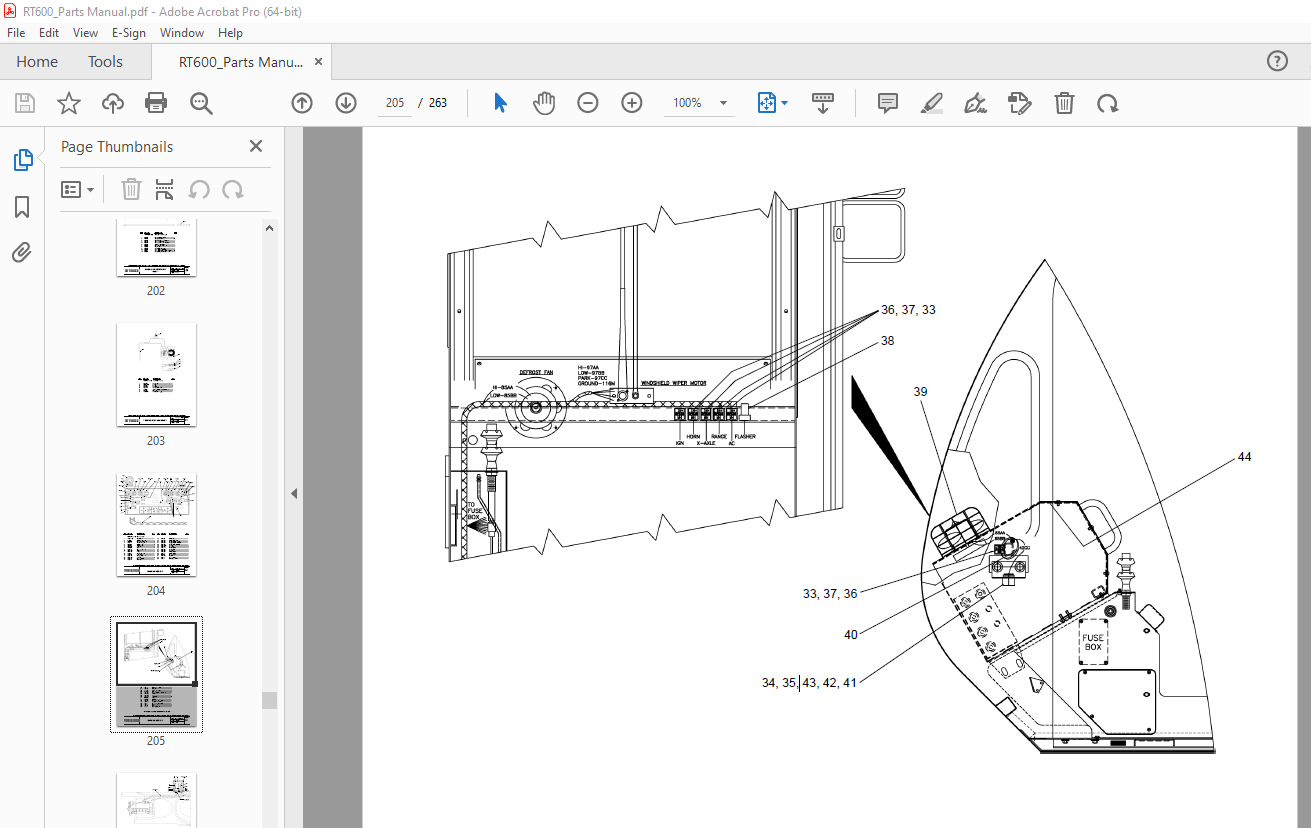1311x828 pixels.
Task: Click the thumbnail panel scrollbar handle
Action: click(270, 700)
